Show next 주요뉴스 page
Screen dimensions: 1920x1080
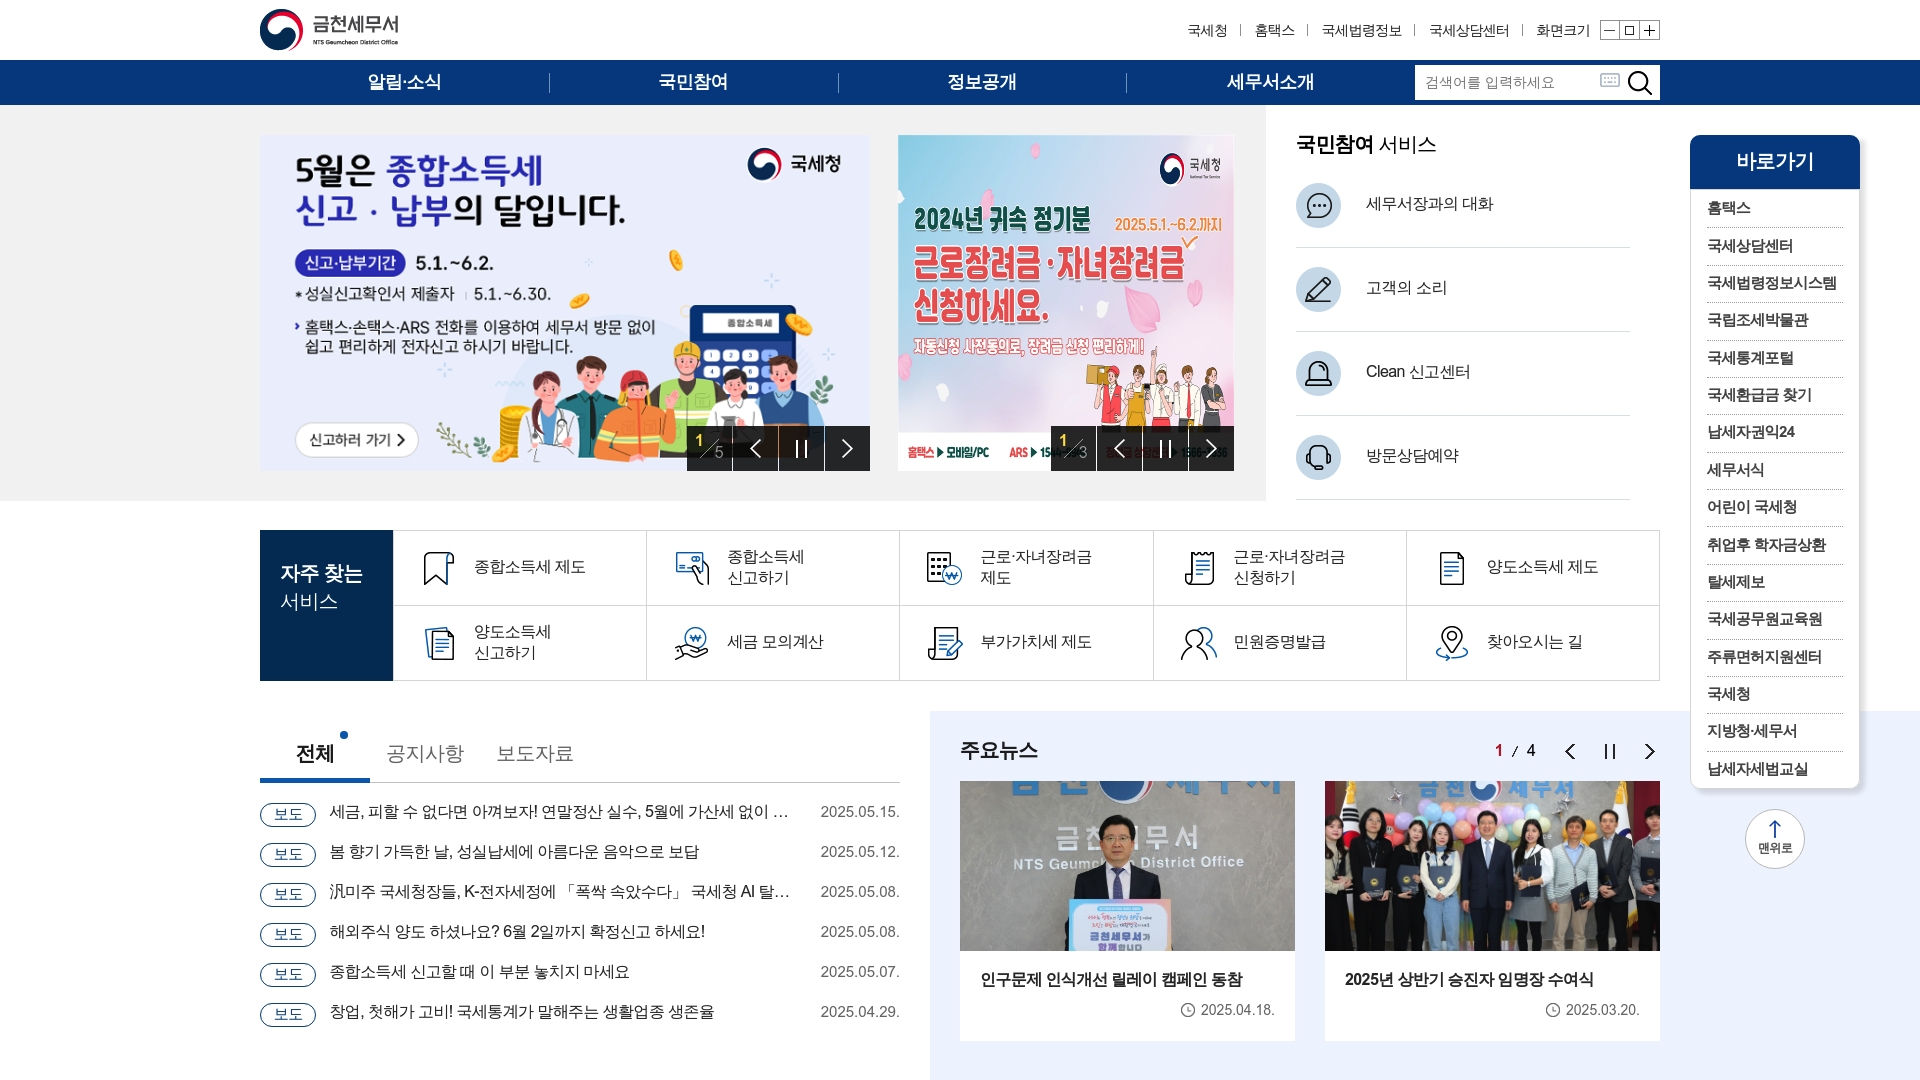1649,751
